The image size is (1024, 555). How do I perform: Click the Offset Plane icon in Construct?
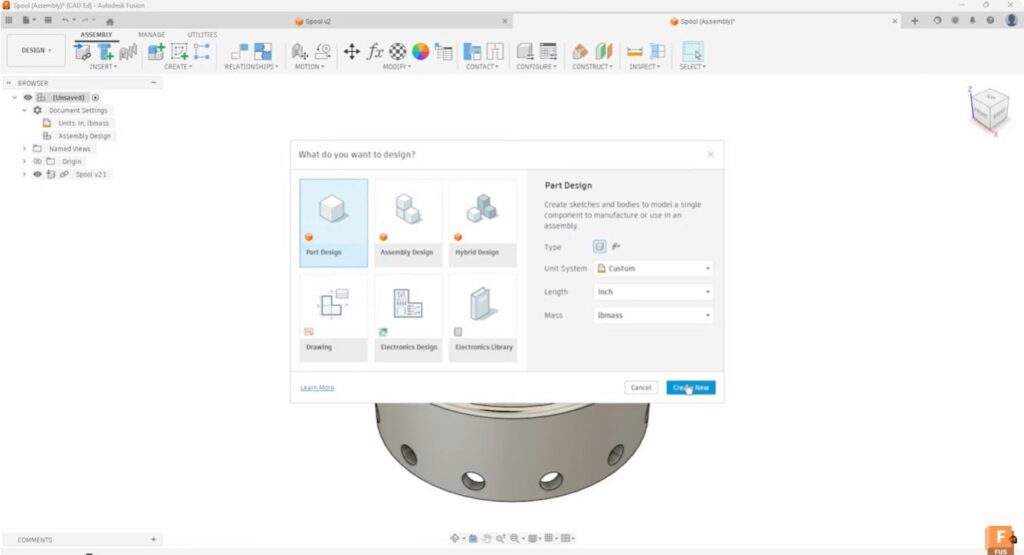(580, 52)
